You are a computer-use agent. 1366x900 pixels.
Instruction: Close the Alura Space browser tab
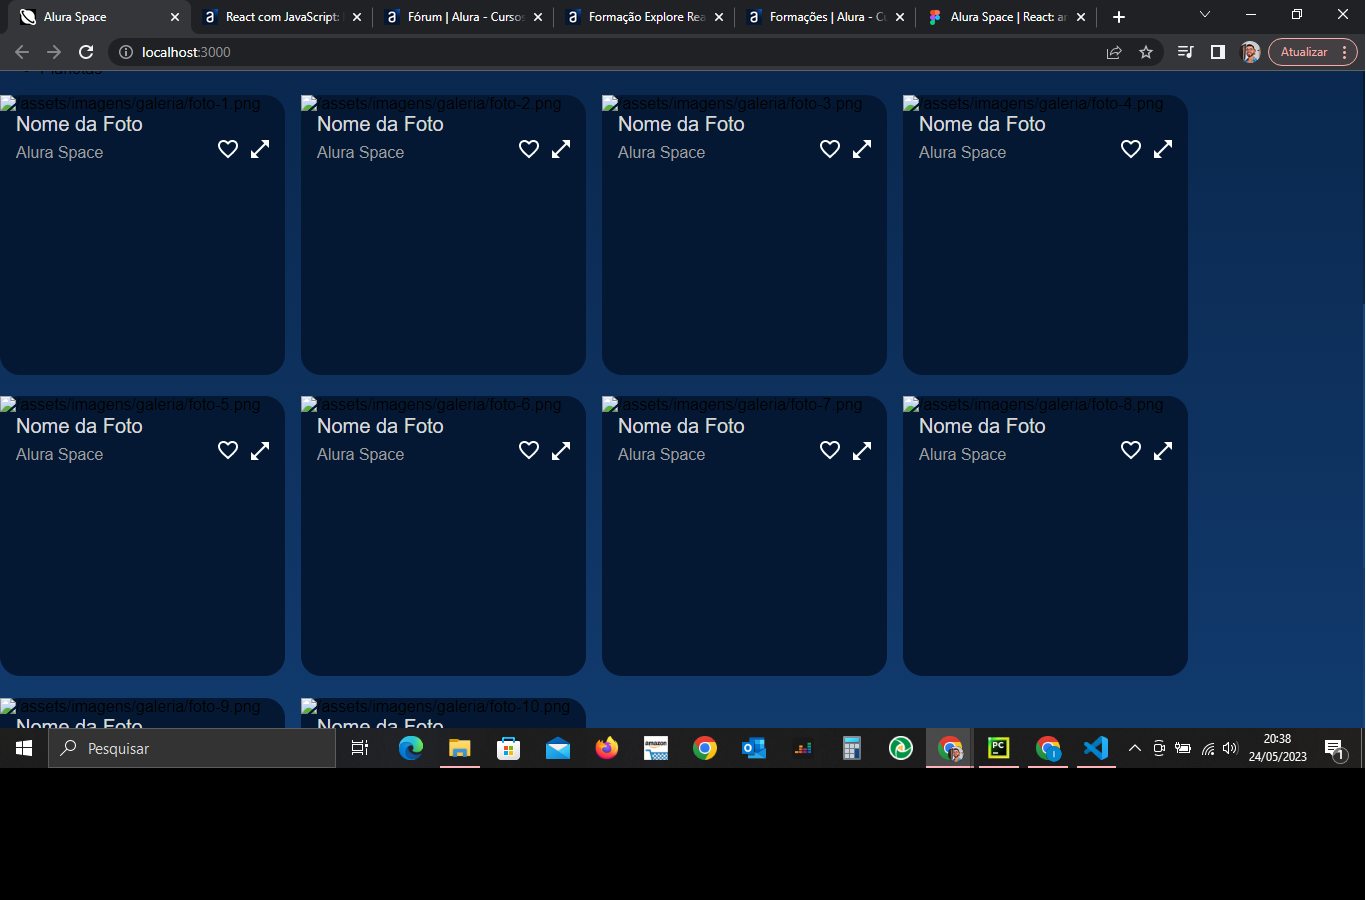click(x=175, y=17)
